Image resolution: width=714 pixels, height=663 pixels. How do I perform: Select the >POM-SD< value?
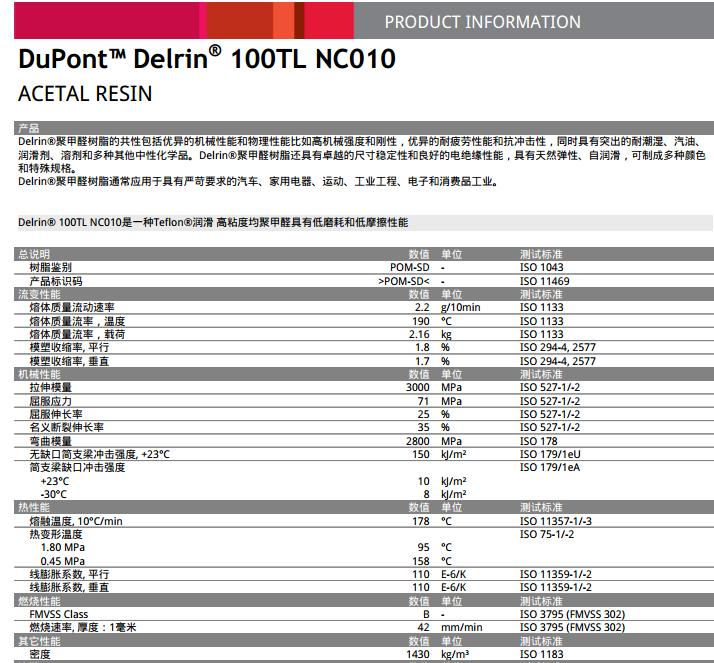point(403,281)
